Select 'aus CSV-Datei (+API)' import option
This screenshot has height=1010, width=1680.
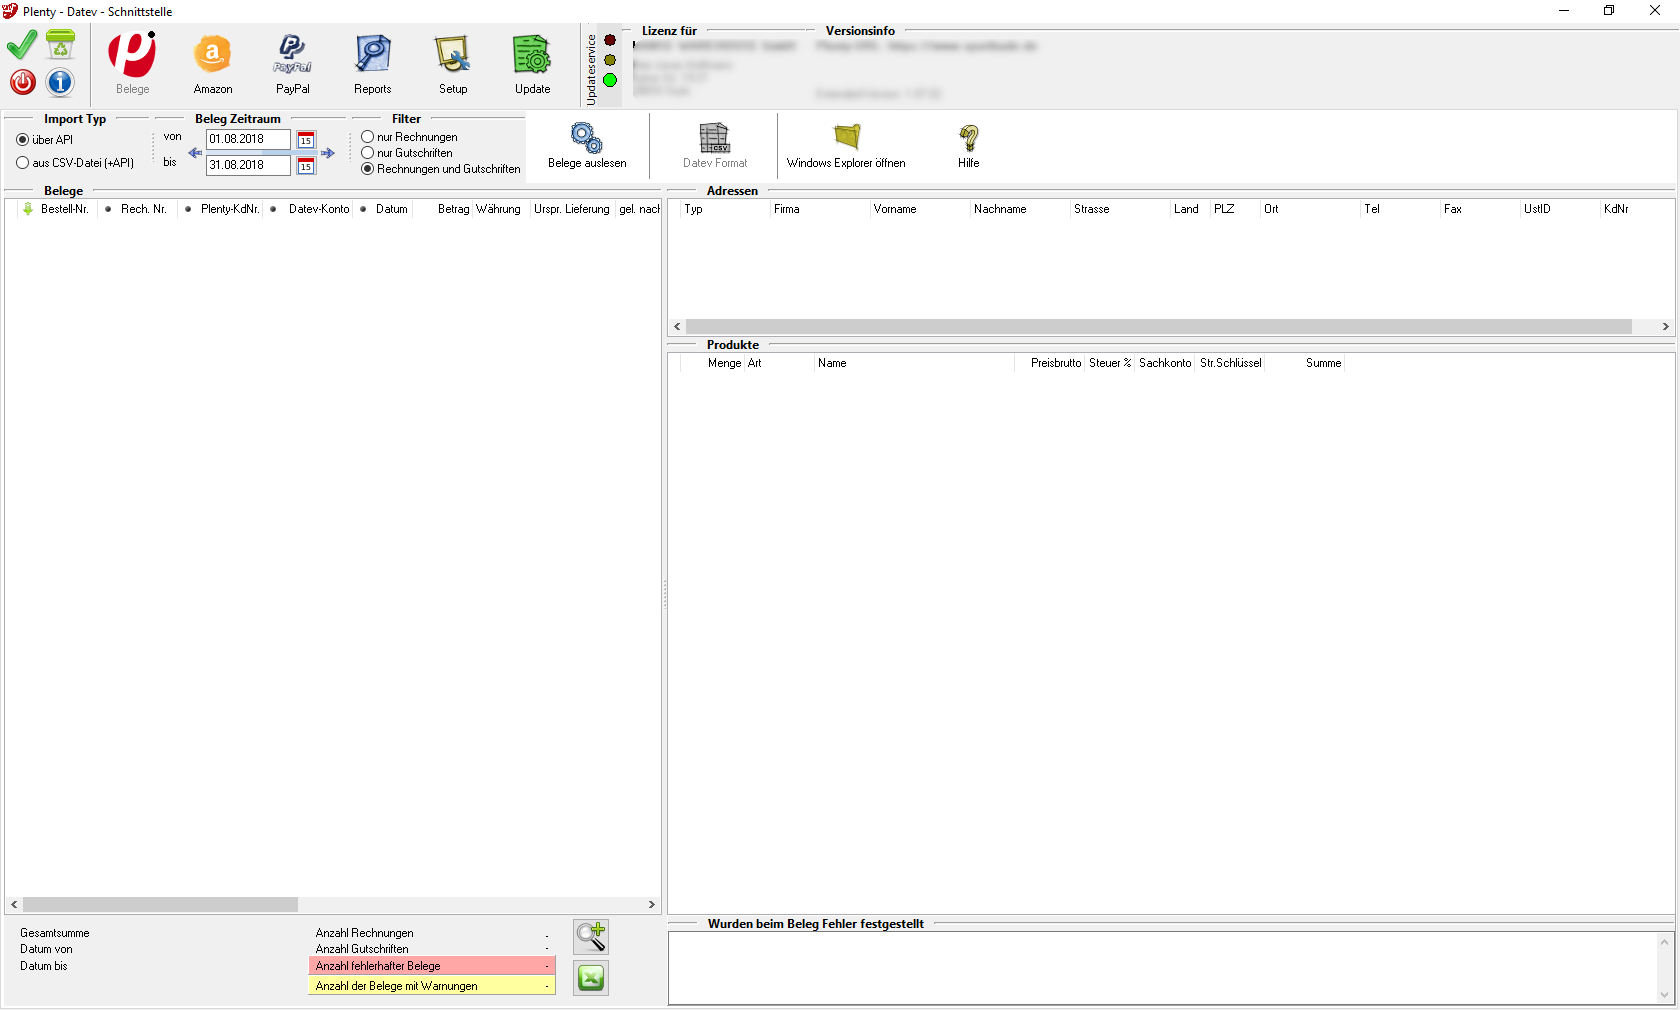coord(23,163)
